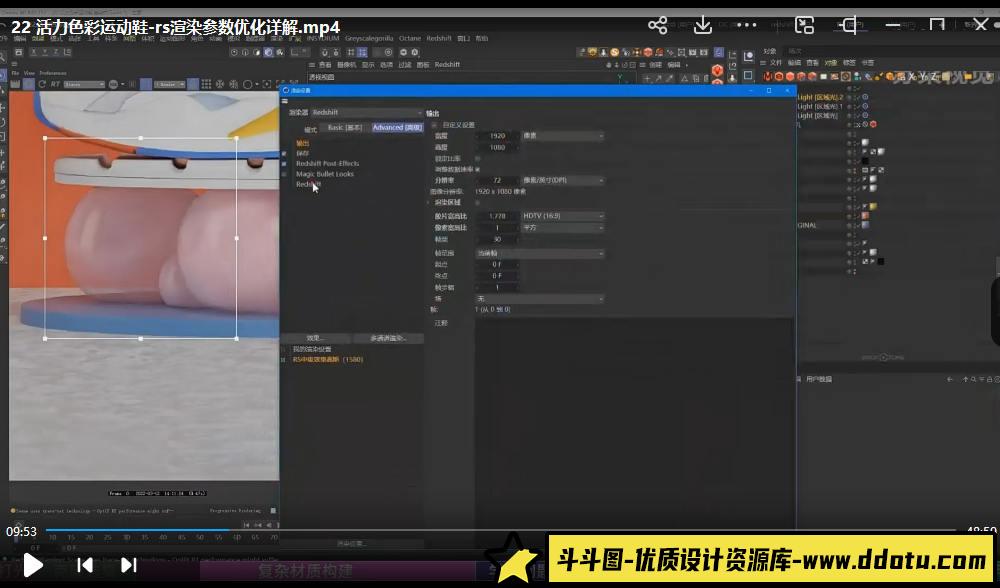
Task: Collapse the 自定义设置 section
Action: tap(434, 125)
